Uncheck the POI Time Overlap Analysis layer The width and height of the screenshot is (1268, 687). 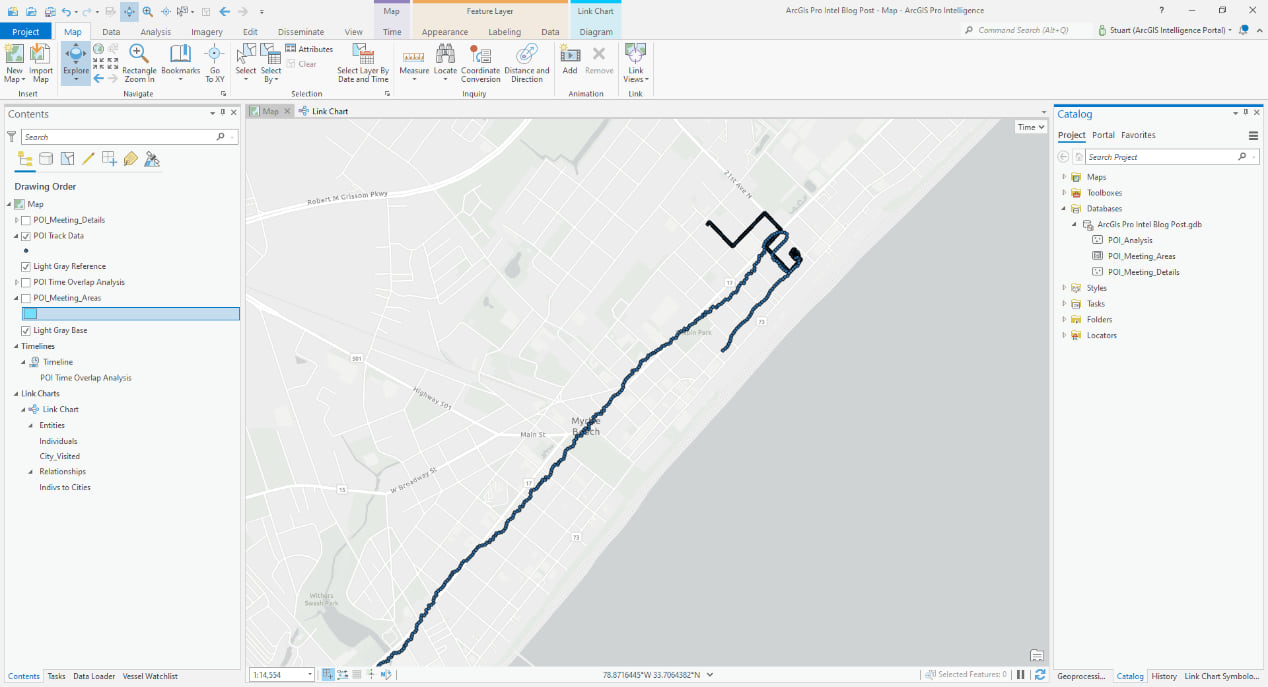coord(26,282)
